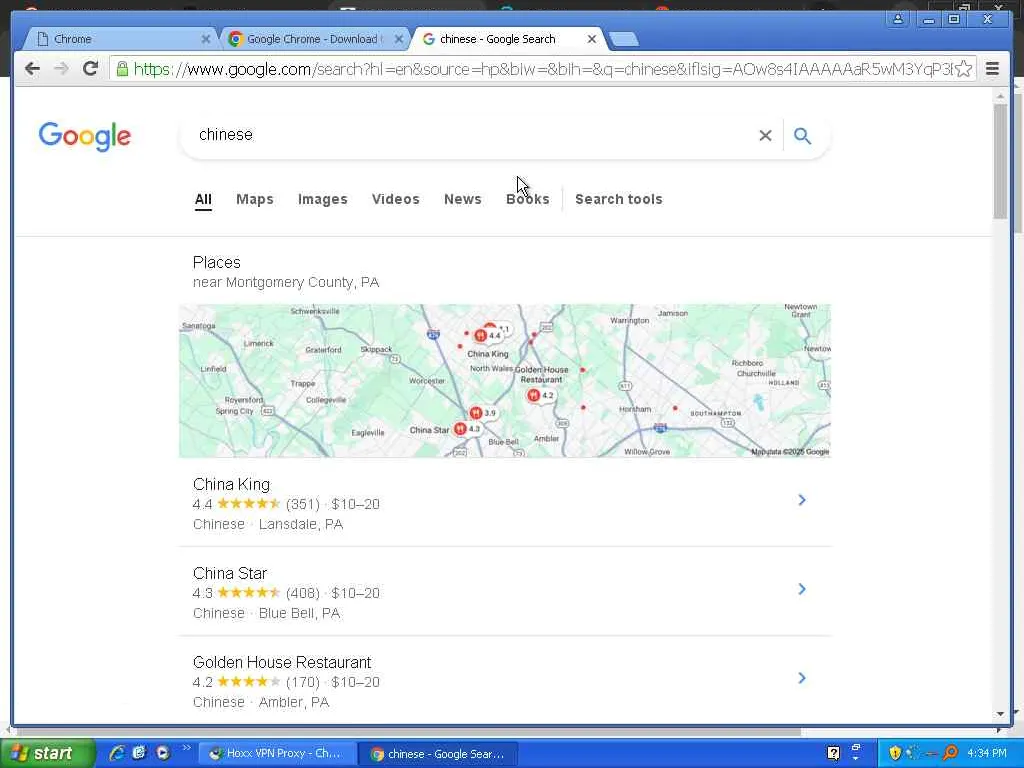1024x768 pixels.
Task: Close the 'Google Chrome - Download' tab
Action: point(399,39)
